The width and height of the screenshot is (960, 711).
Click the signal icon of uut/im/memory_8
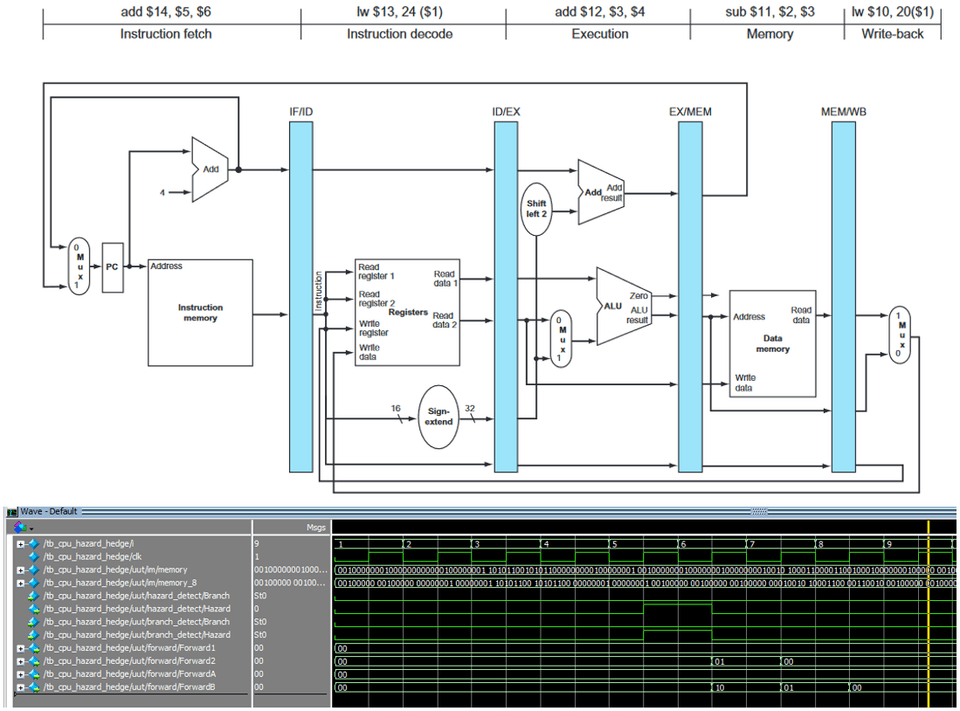pyautogui.click(x=34, y=583)
